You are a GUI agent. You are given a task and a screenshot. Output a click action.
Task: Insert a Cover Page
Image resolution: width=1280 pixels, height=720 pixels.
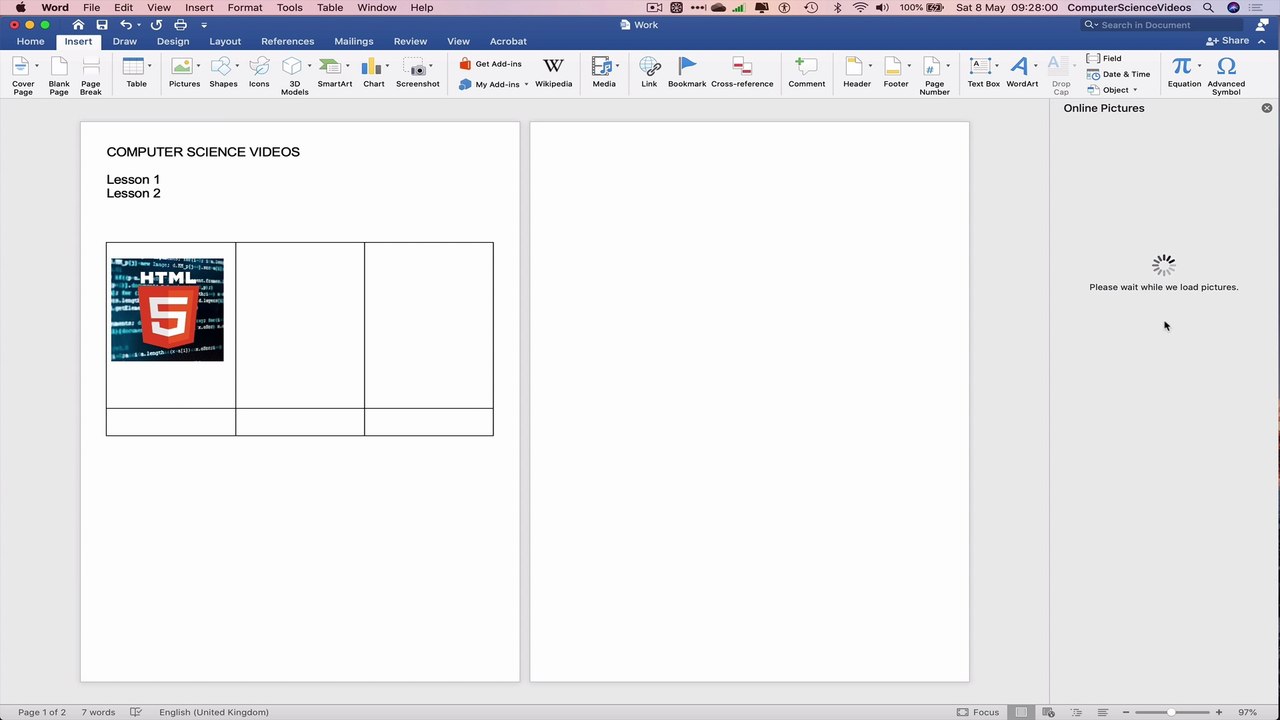(x=22, y=75)
